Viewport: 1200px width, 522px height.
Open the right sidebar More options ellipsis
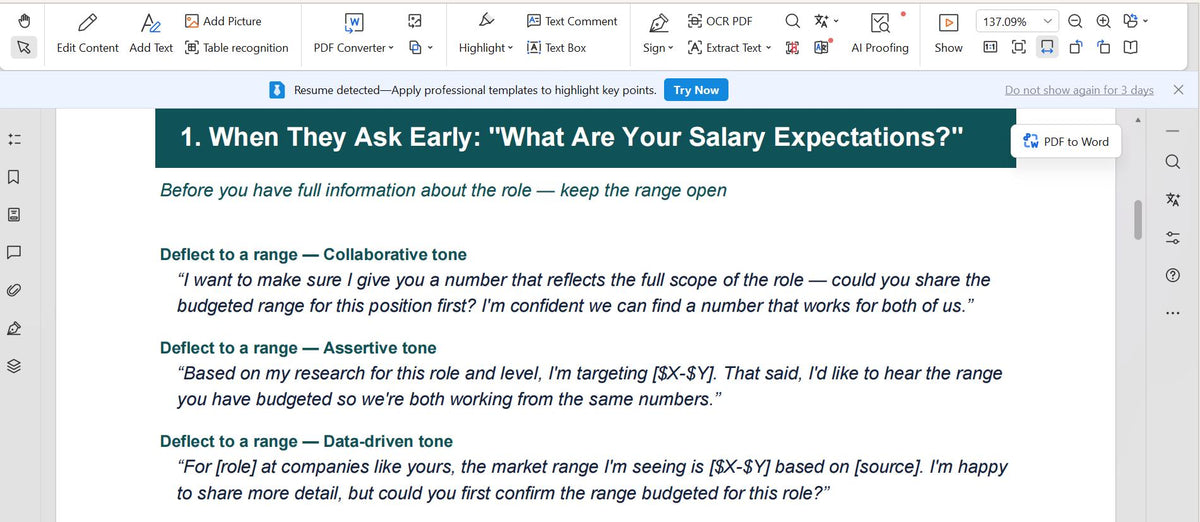(1172, 314)
